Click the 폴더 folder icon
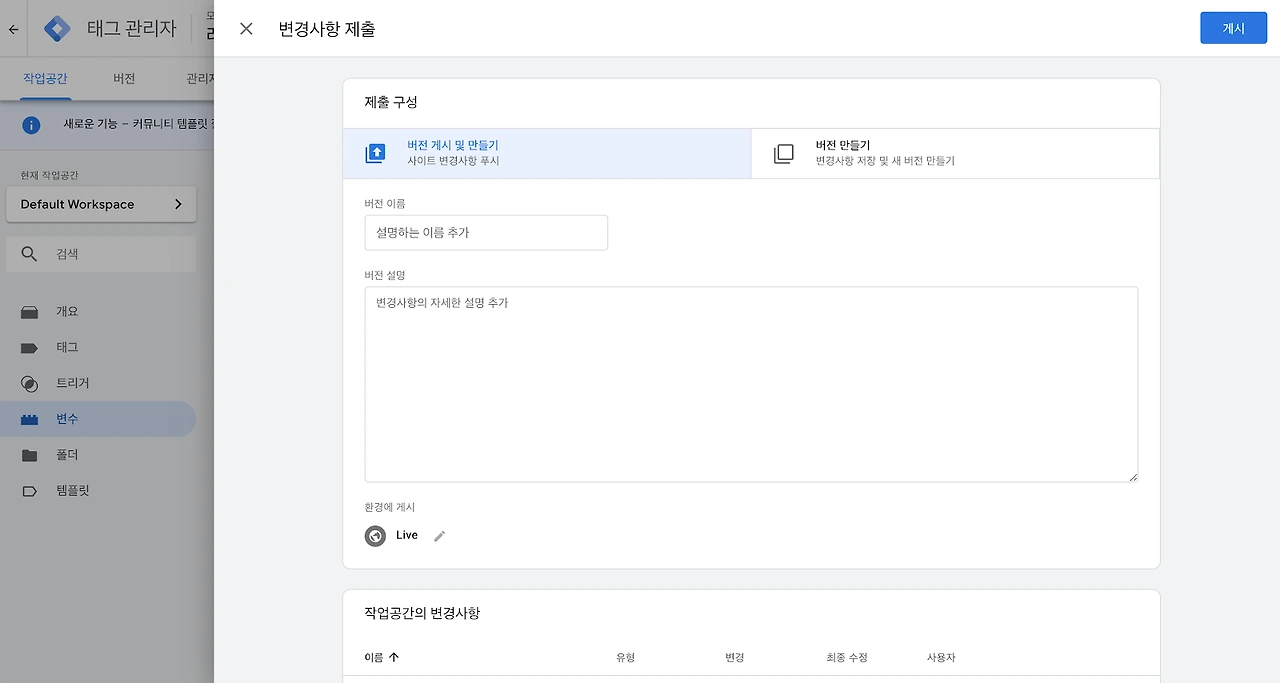The width and height of the screenshot is (1280, 683). (29, 455)
